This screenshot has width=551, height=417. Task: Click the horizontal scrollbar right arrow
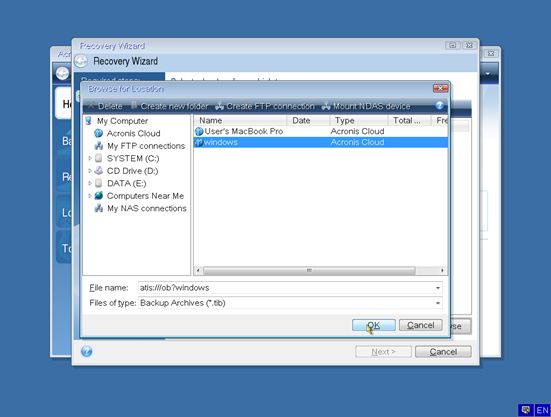(x=442, y=271)
